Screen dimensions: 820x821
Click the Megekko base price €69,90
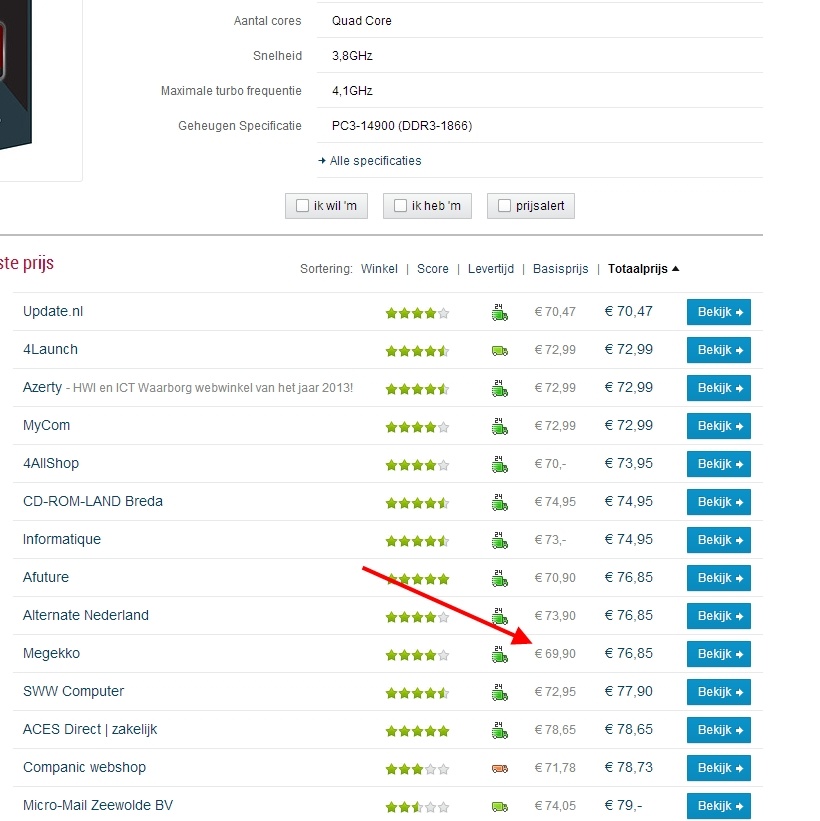(555, 653)
